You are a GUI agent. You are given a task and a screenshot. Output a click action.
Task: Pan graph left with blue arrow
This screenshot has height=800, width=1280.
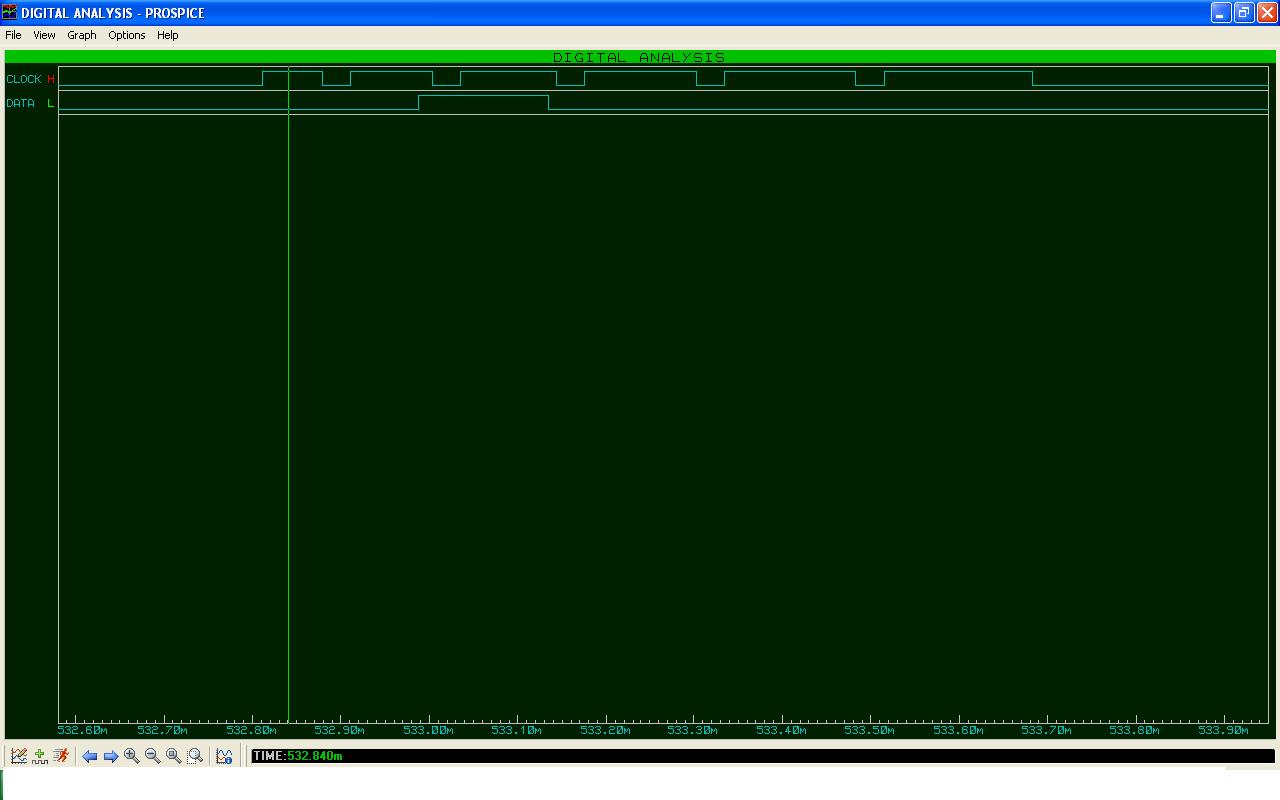pyautogui.click(x=89, y=756)
